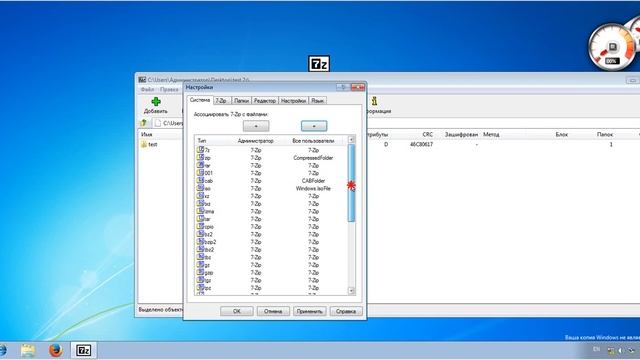The height and width of the screenshot is (360, 640).
Task: Select the bzip2 file type icon
Action: (200, 242)
